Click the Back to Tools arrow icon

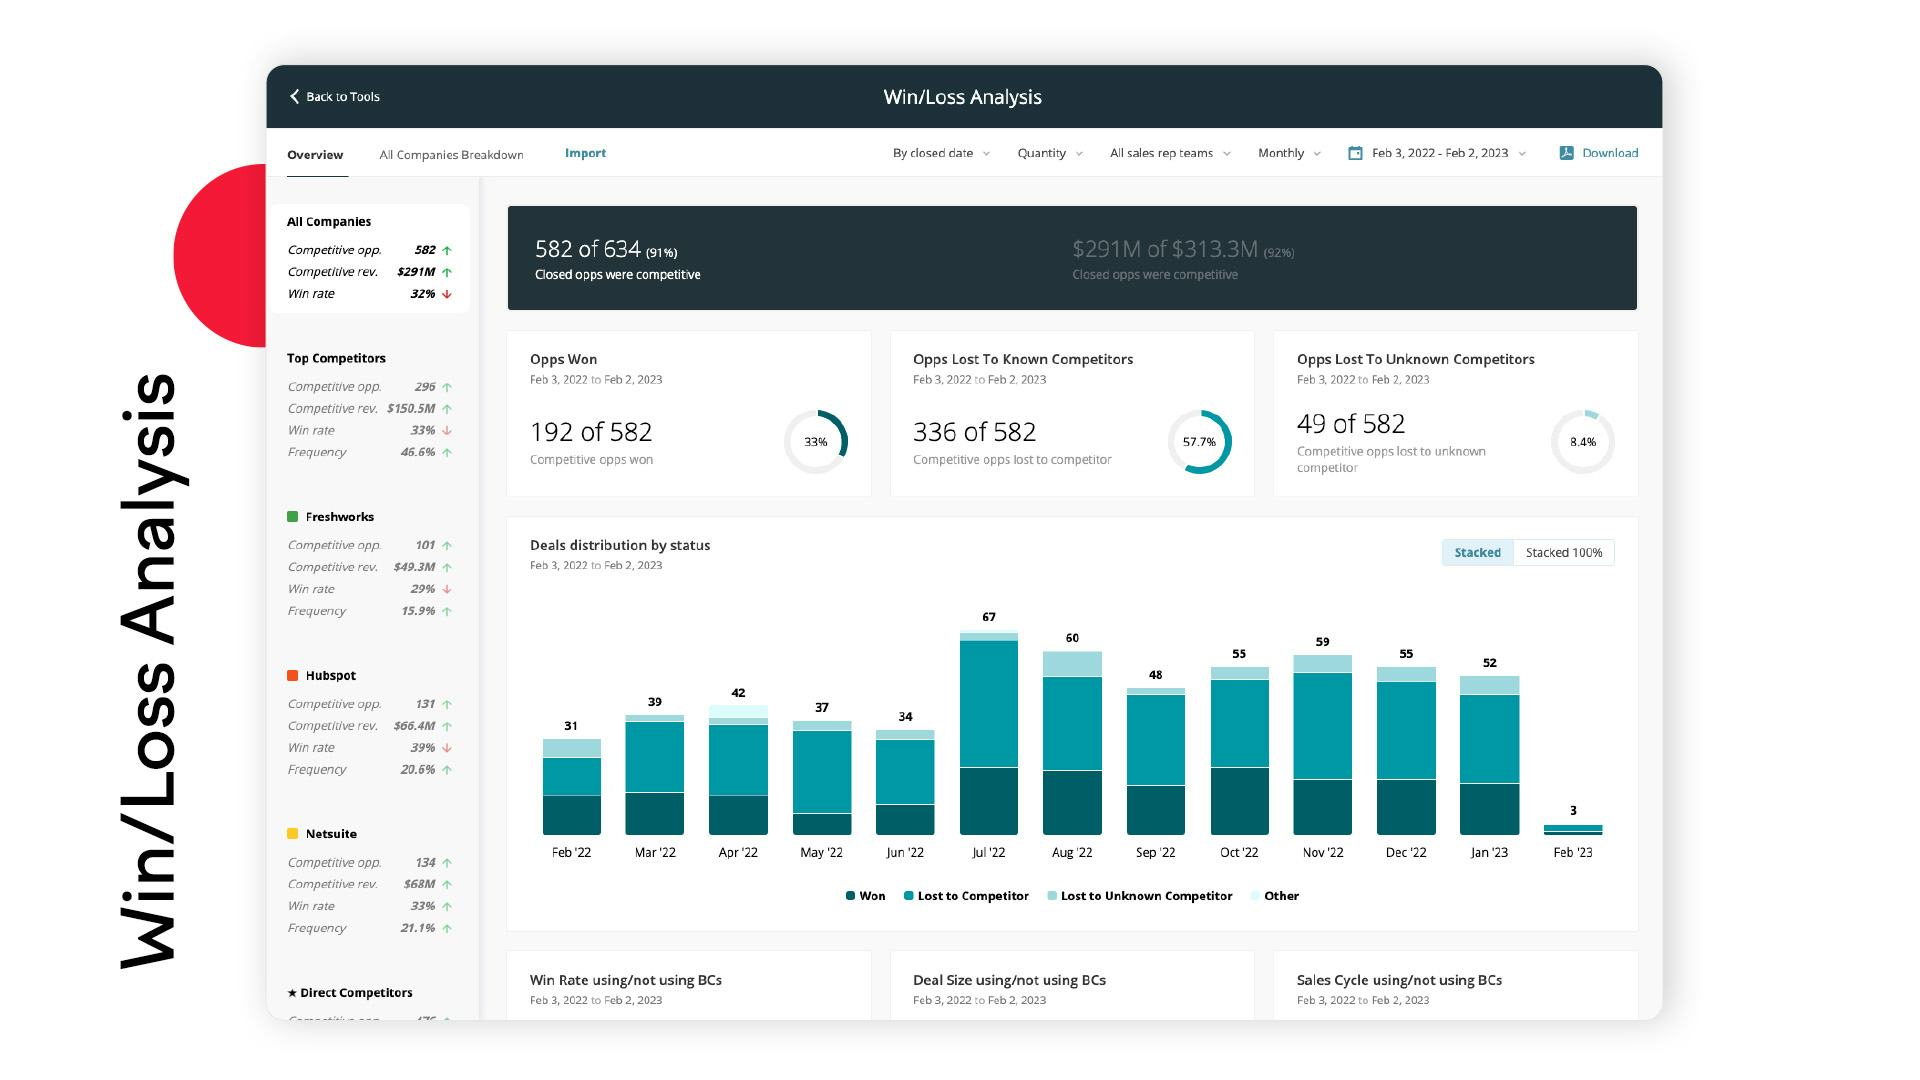[294, 97]
